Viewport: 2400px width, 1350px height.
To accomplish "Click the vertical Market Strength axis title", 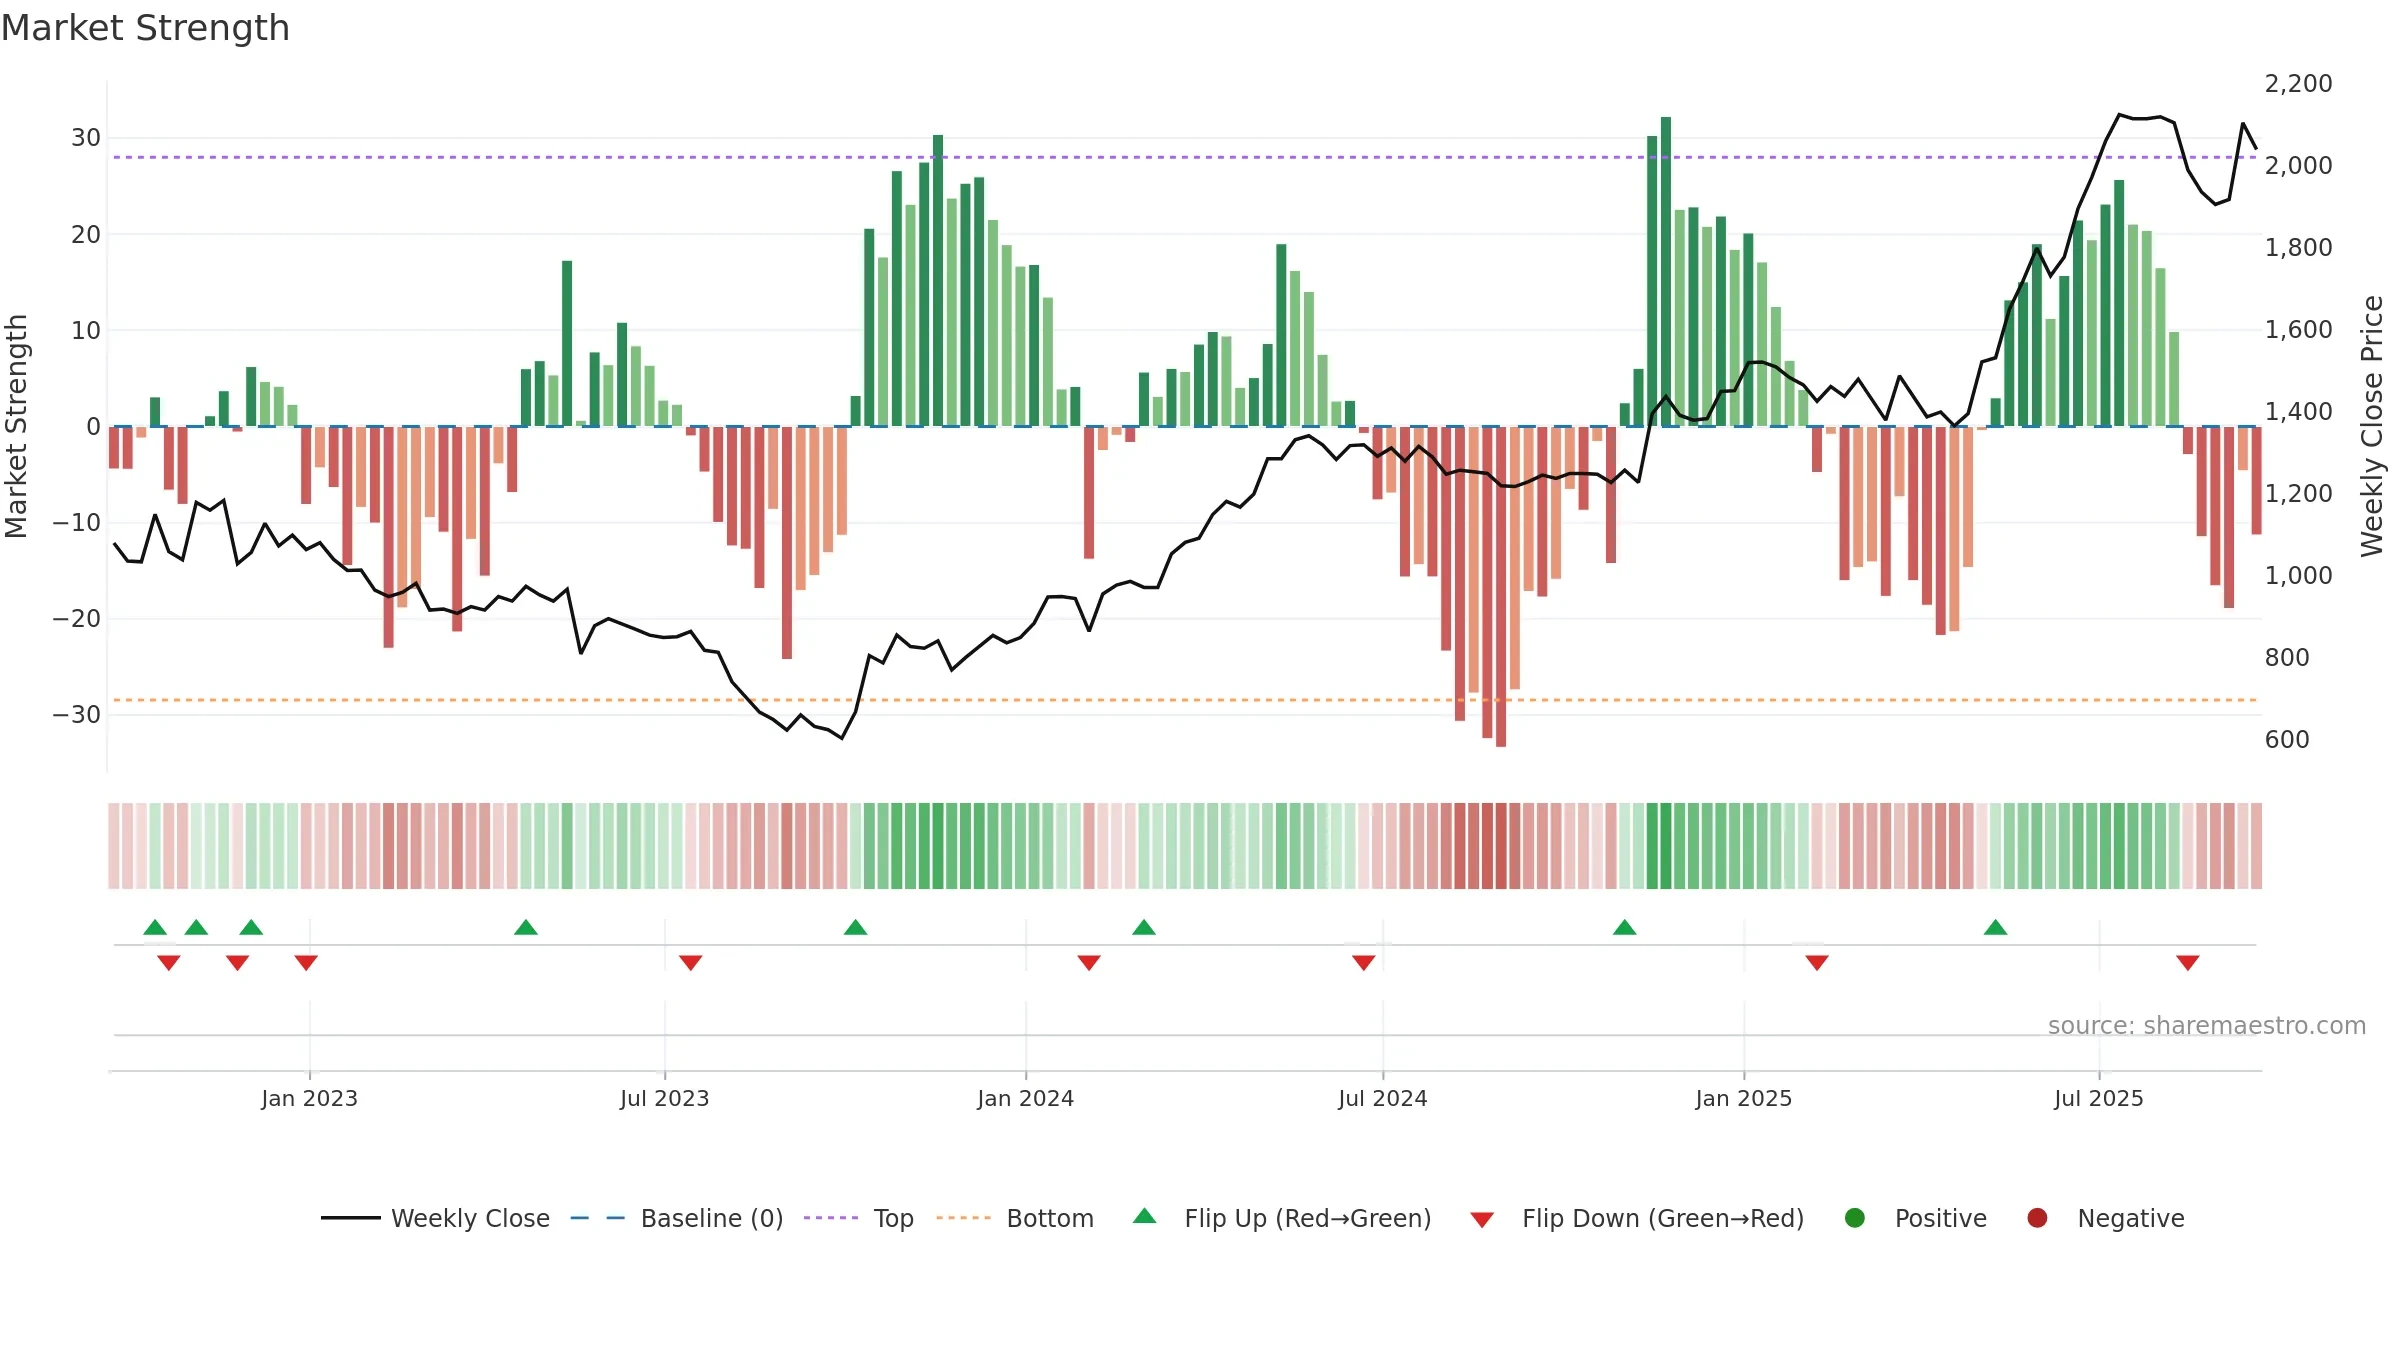I will pos(17,427).
